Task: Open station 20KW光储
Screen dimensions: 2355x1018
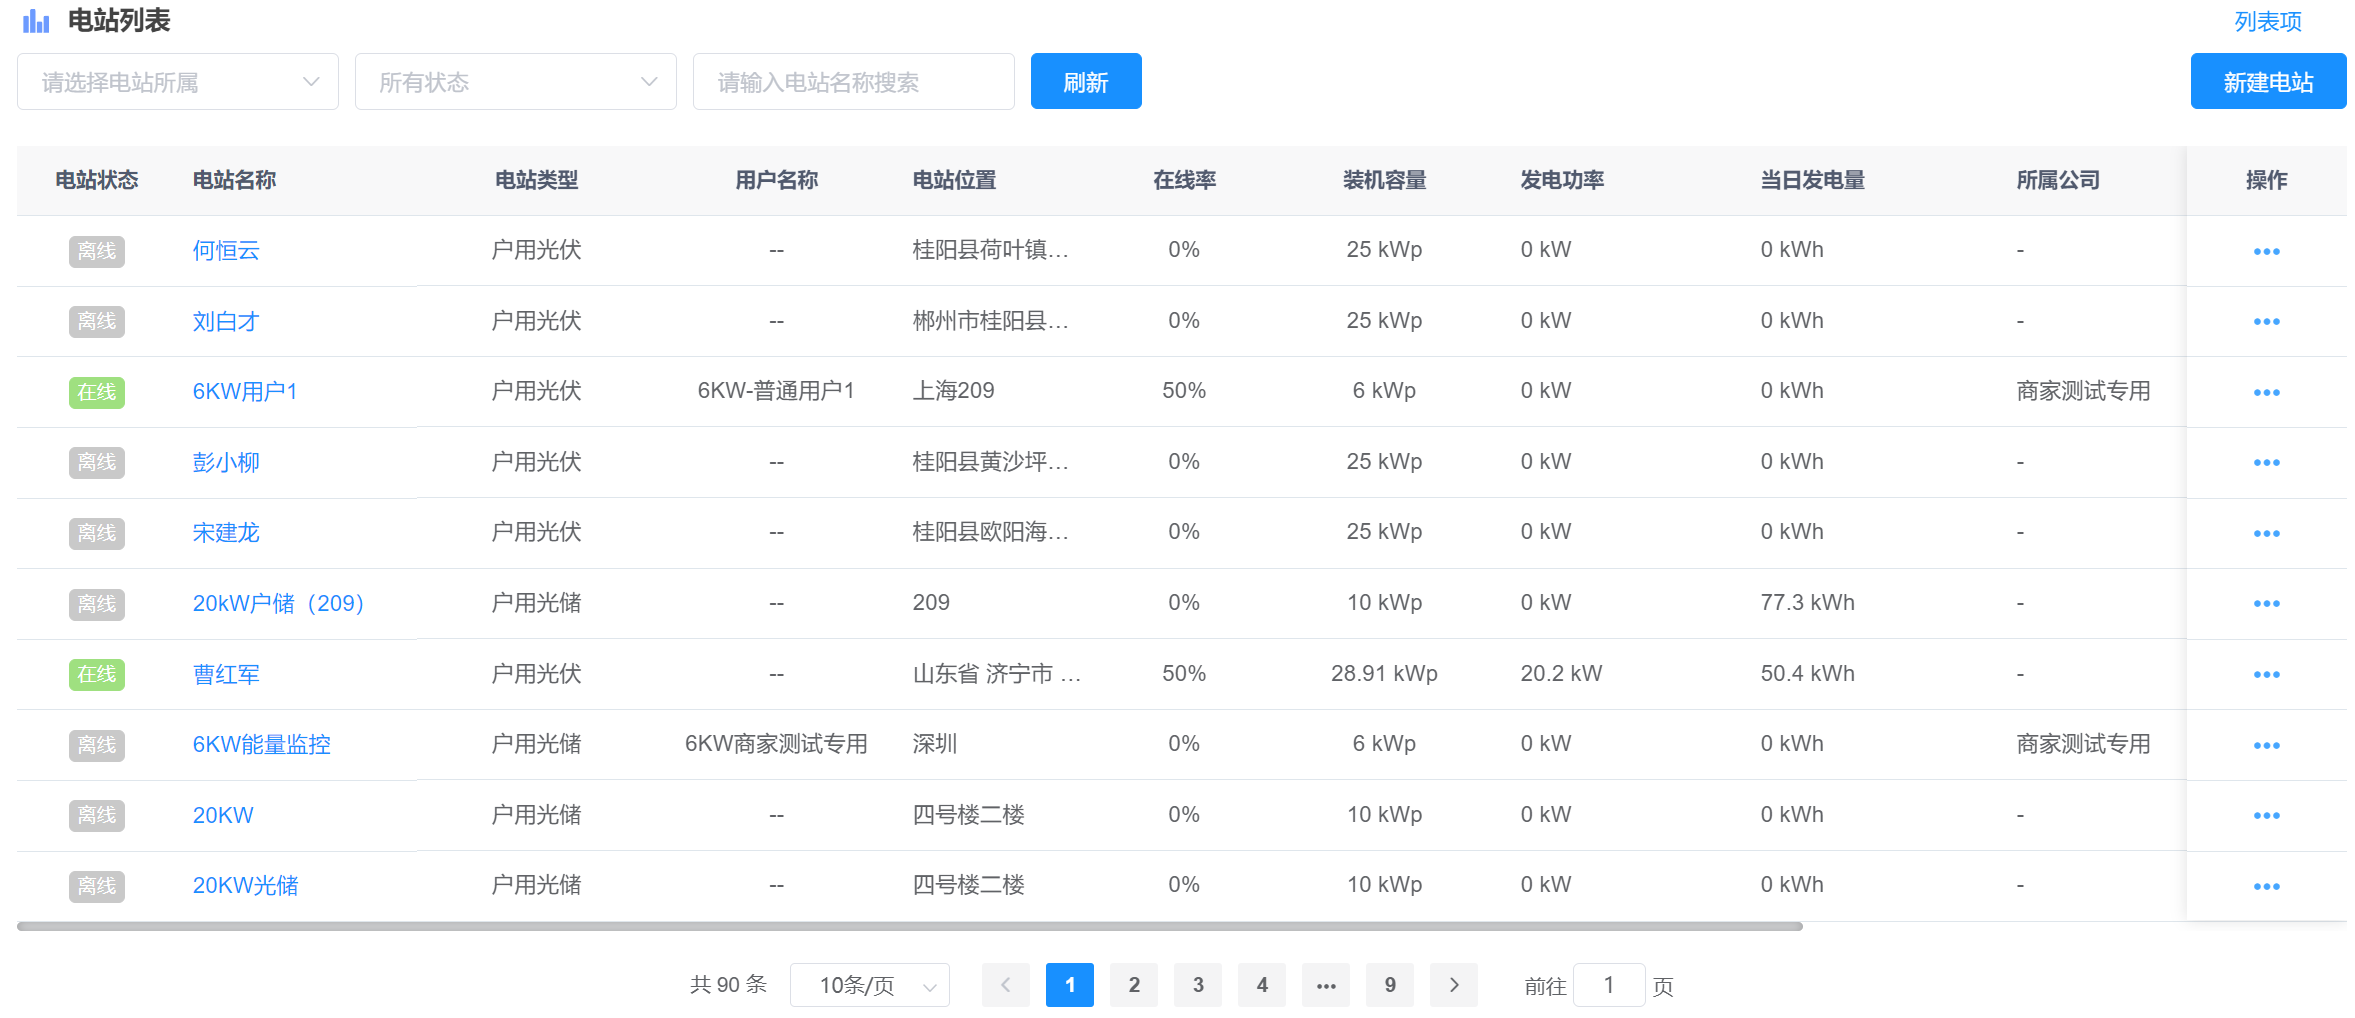Action: 245,885
